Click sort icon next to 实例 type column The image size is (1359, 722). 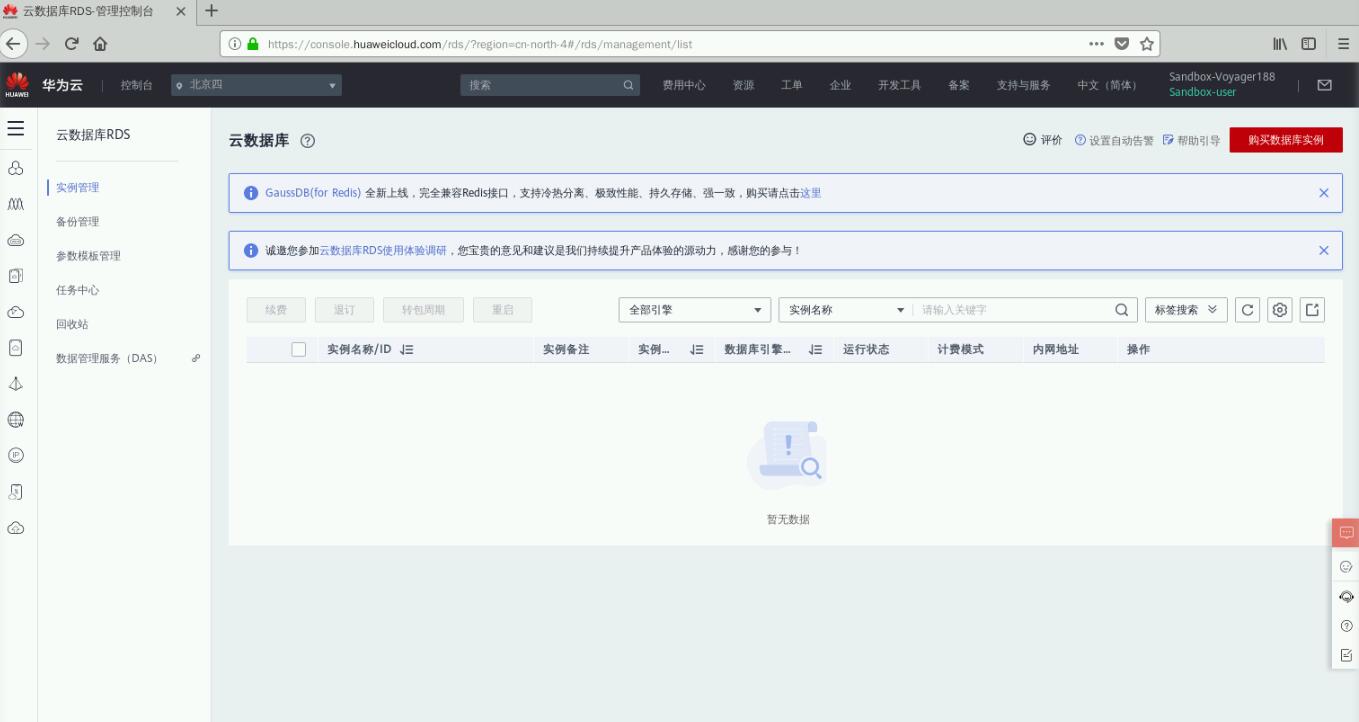pos(697,350)
